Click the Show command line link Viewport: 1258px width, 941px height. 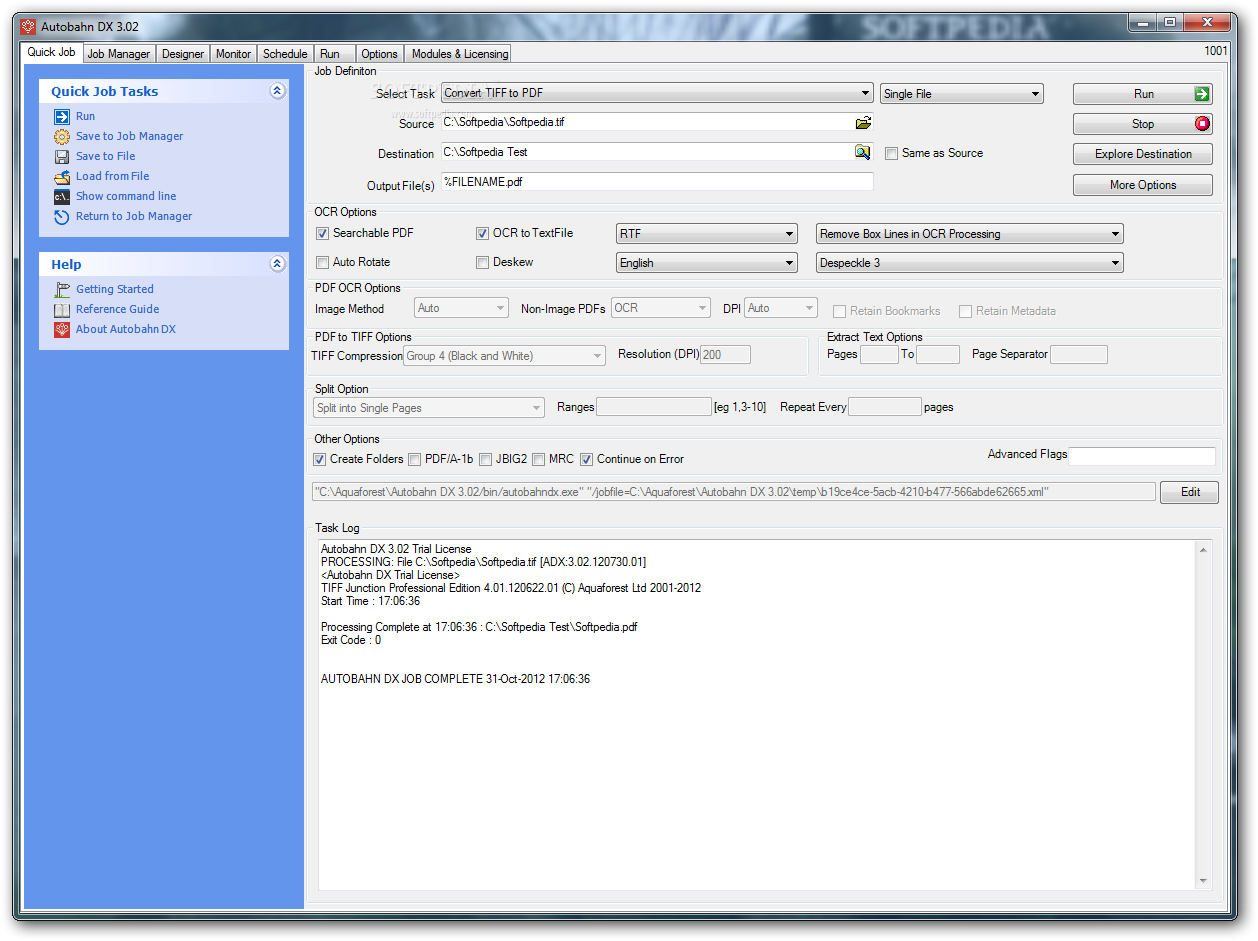coord(126,196)
